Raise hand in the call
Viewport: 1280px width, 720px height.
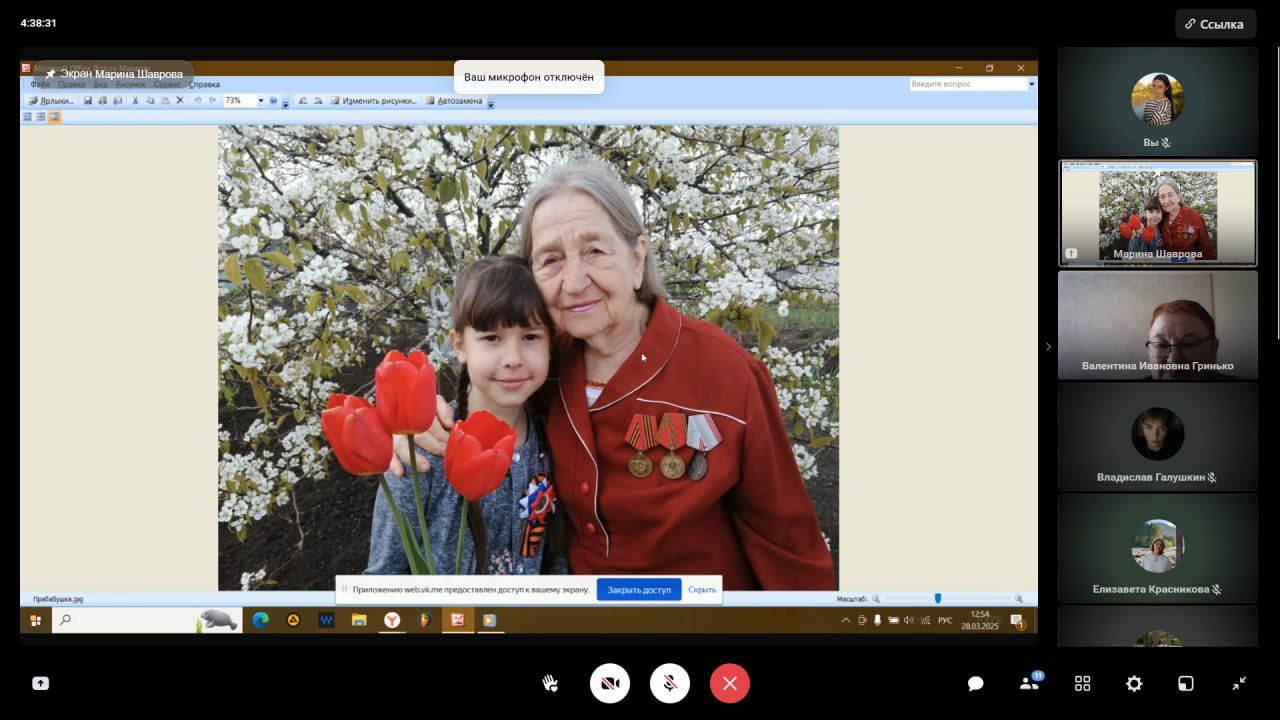pos(550,684)
